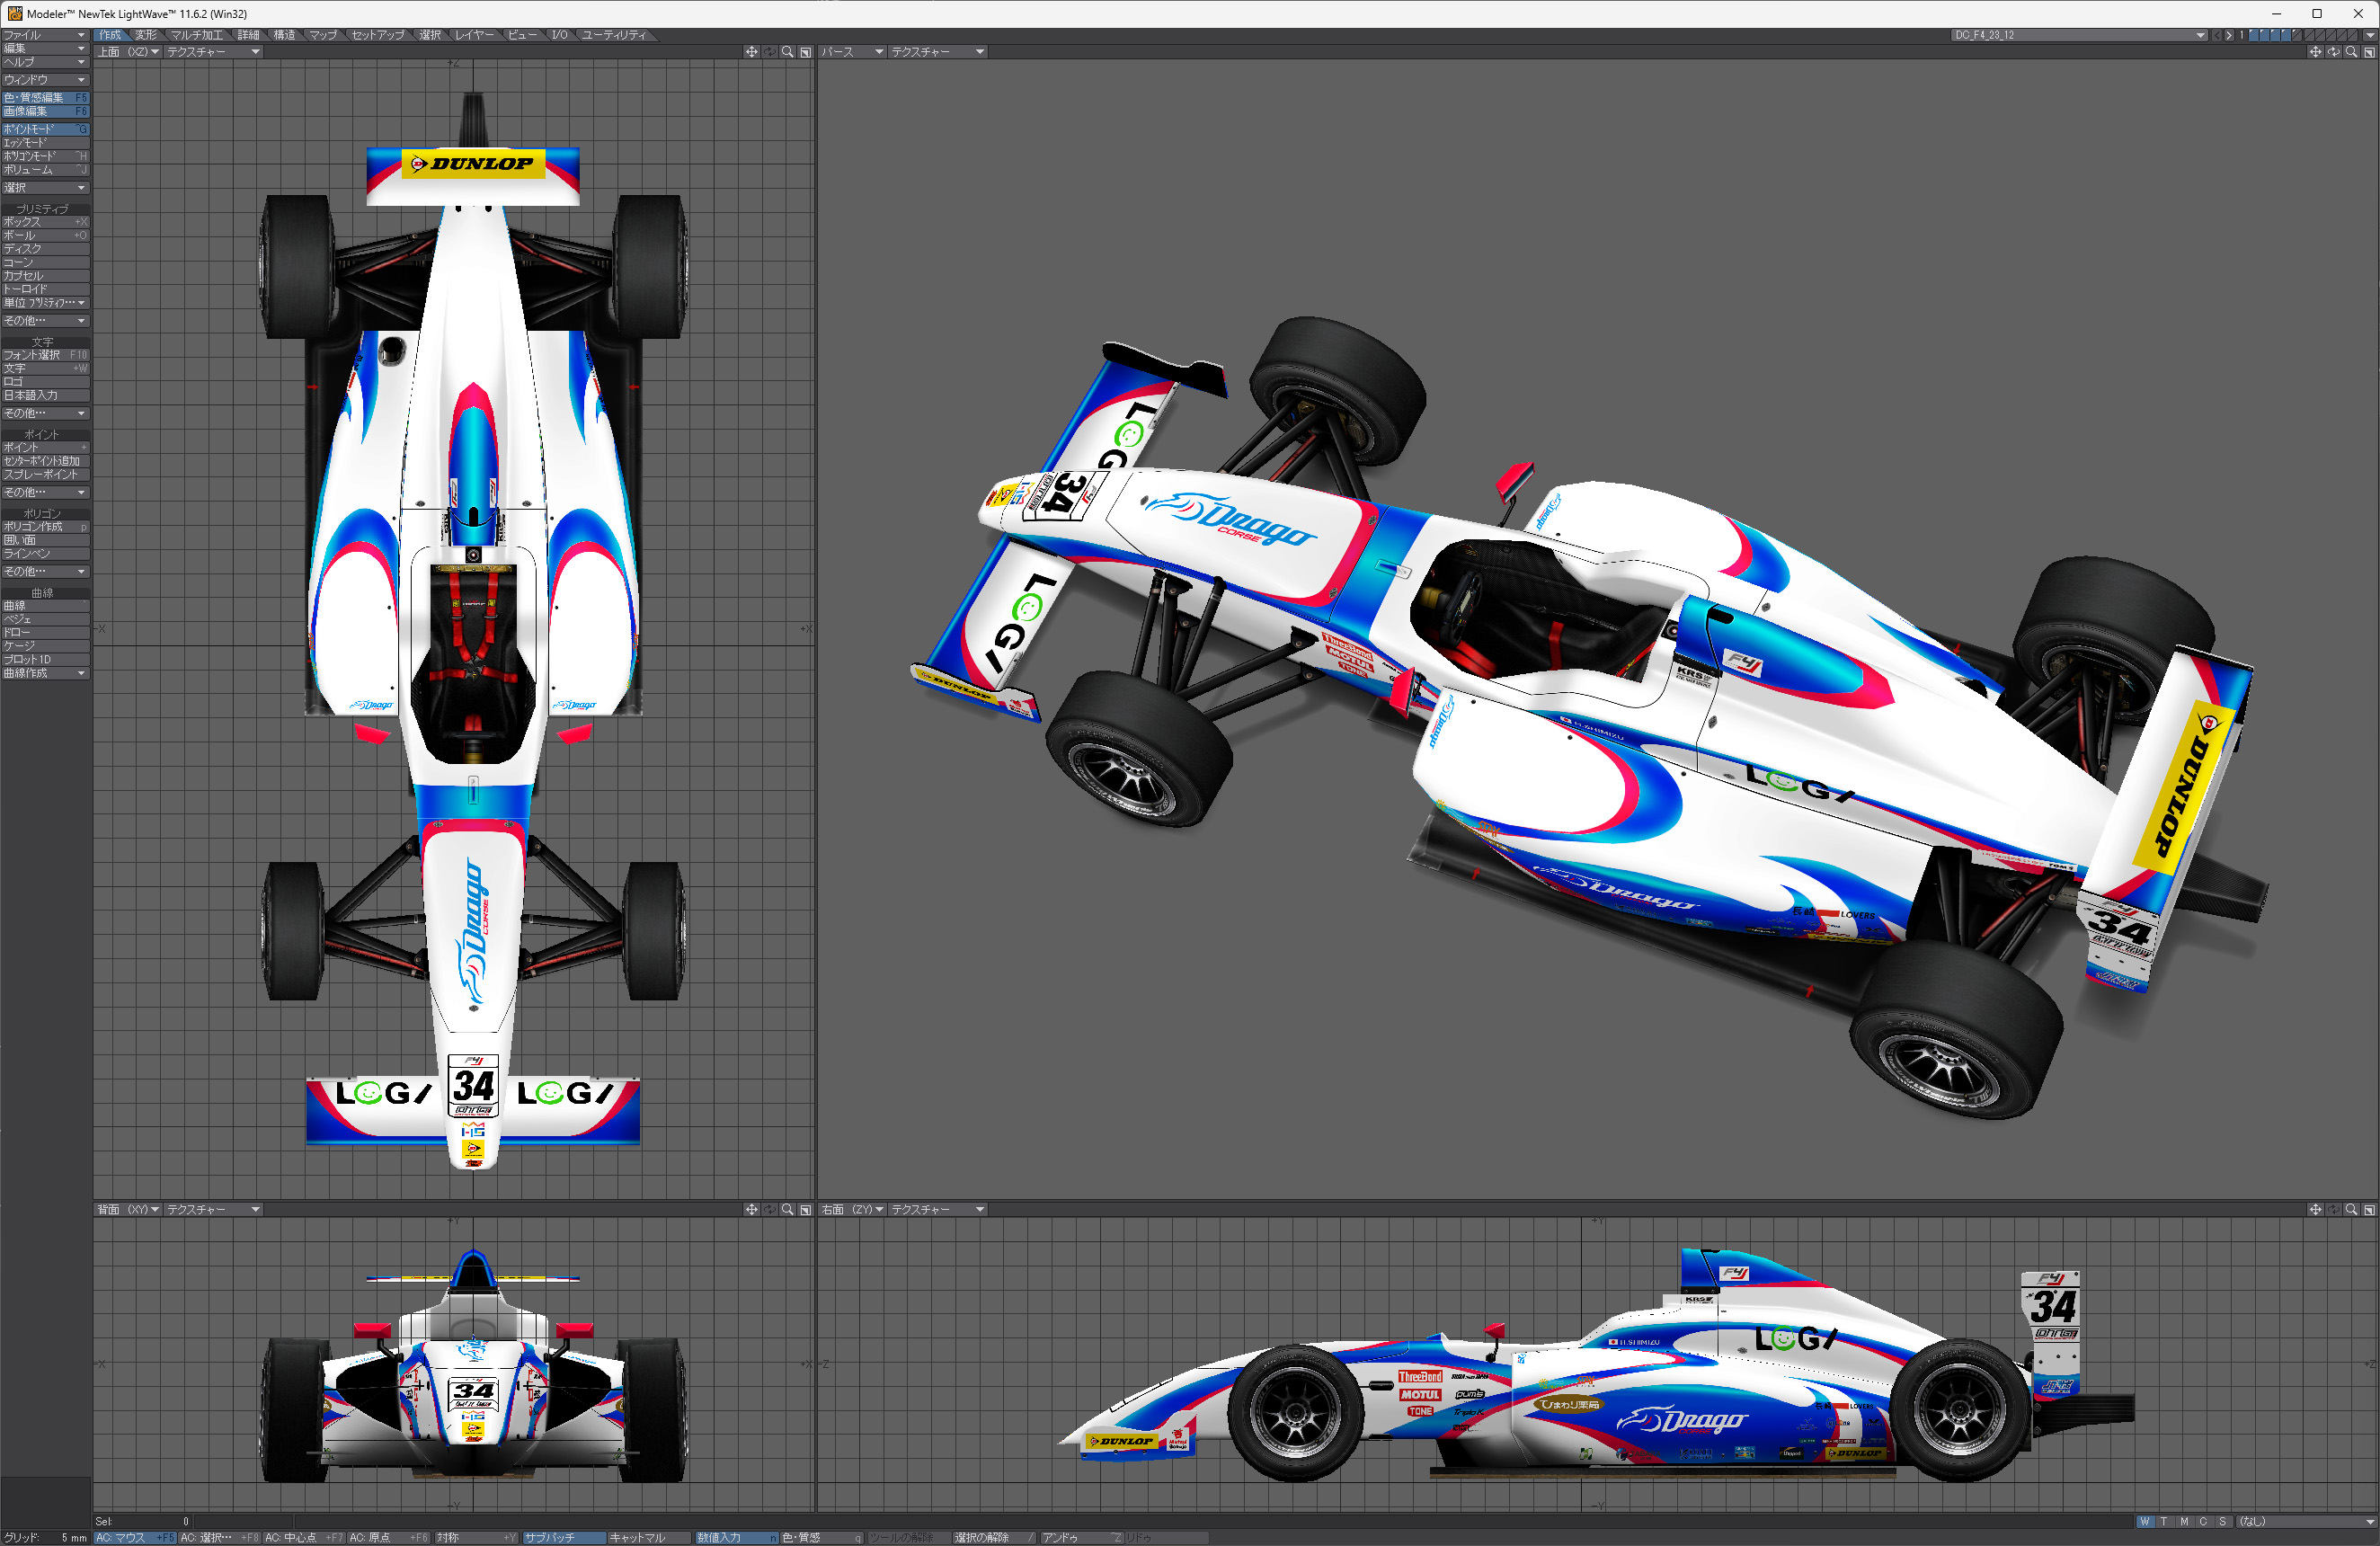Open the ファイル (File) menu dropdown
2380x1546 pixels.
45,35
